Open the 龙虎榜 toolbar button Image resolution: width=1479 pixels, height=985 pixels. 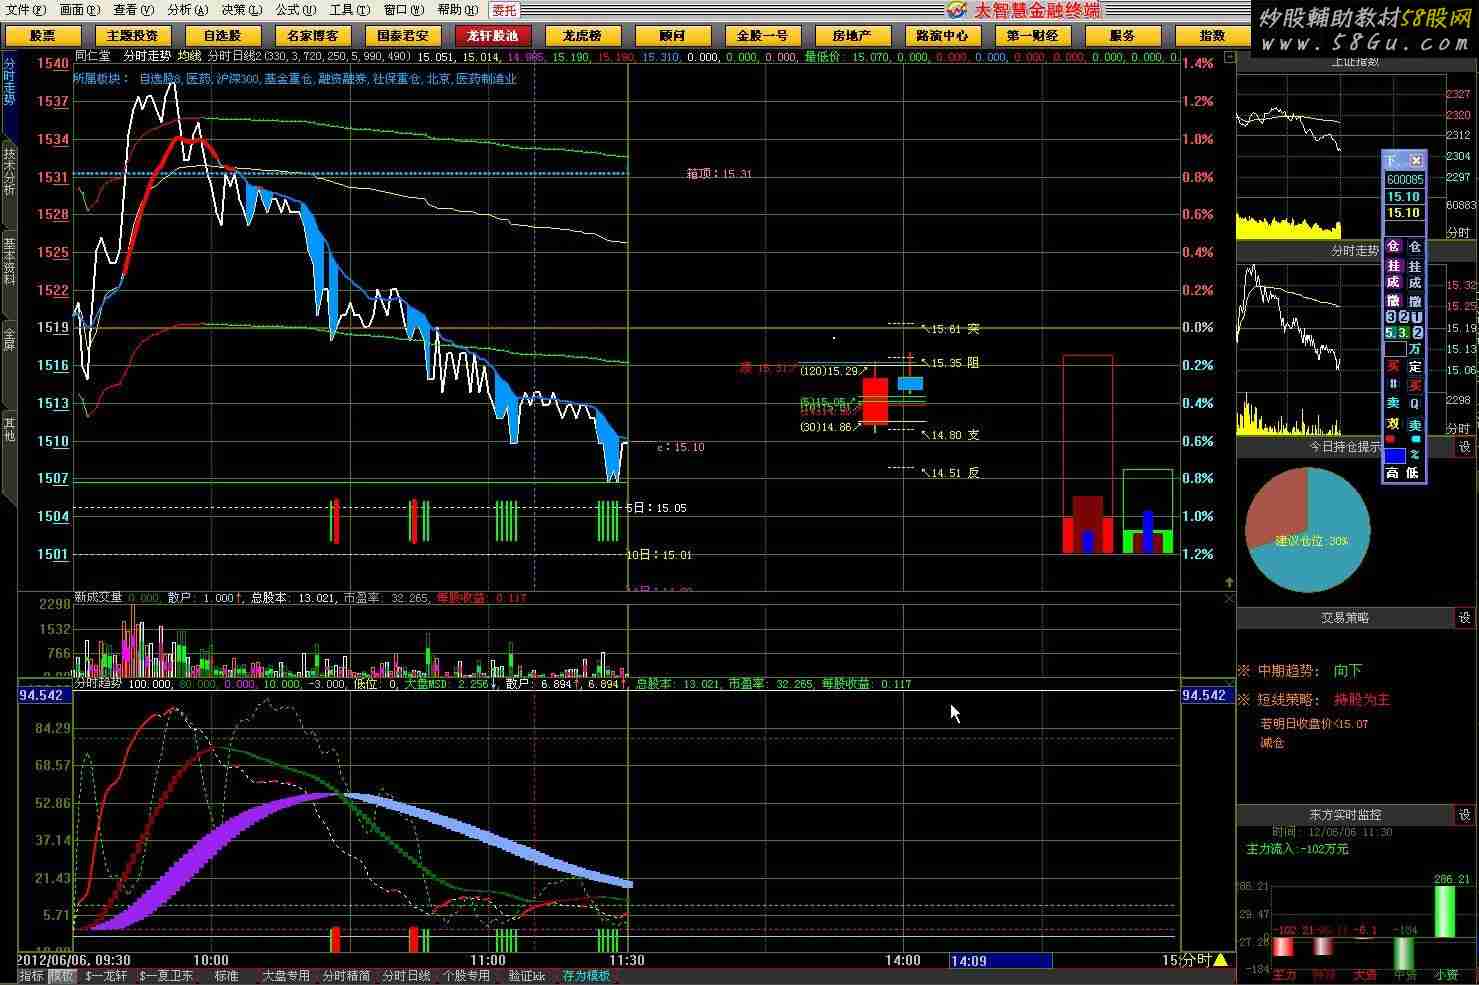pyautogui.click(x=582, y=35)
